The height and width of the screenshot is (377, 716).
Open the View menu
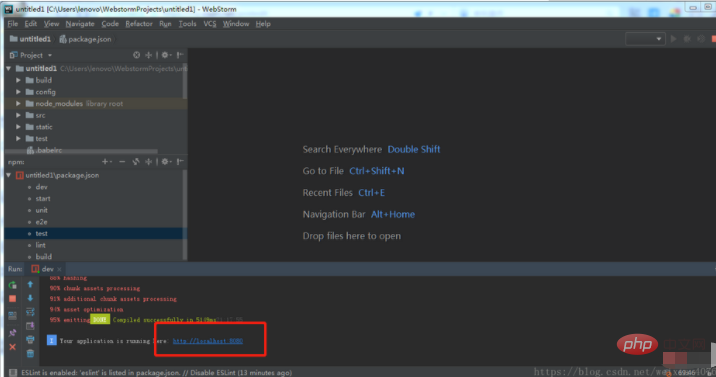(x=51, y=24)
